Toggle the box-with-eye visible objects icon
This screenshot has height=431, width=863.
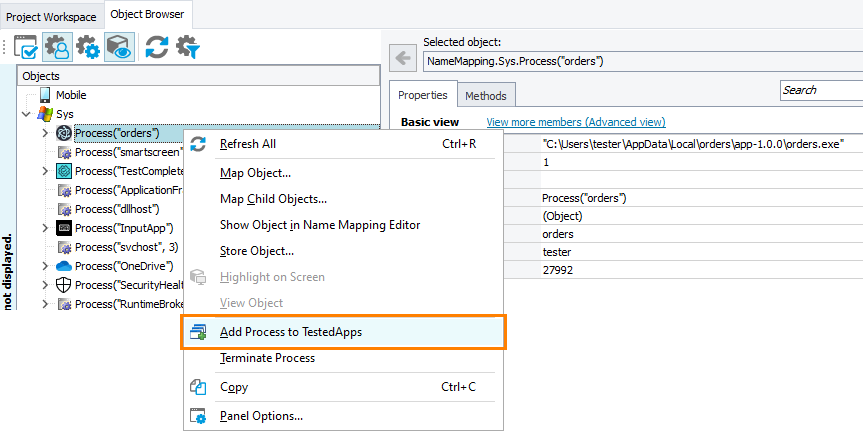point(118,47)
